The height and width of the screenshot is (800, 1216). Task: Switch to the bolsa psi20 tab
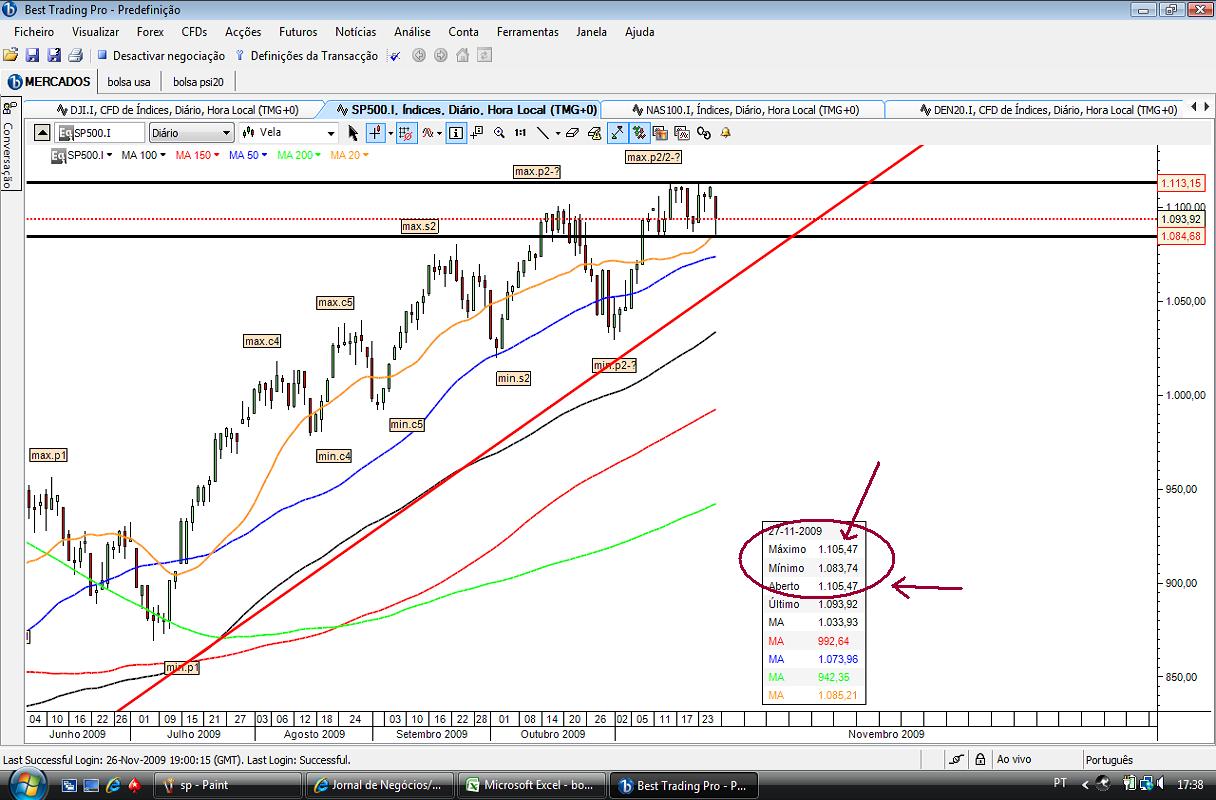(198, 82)
